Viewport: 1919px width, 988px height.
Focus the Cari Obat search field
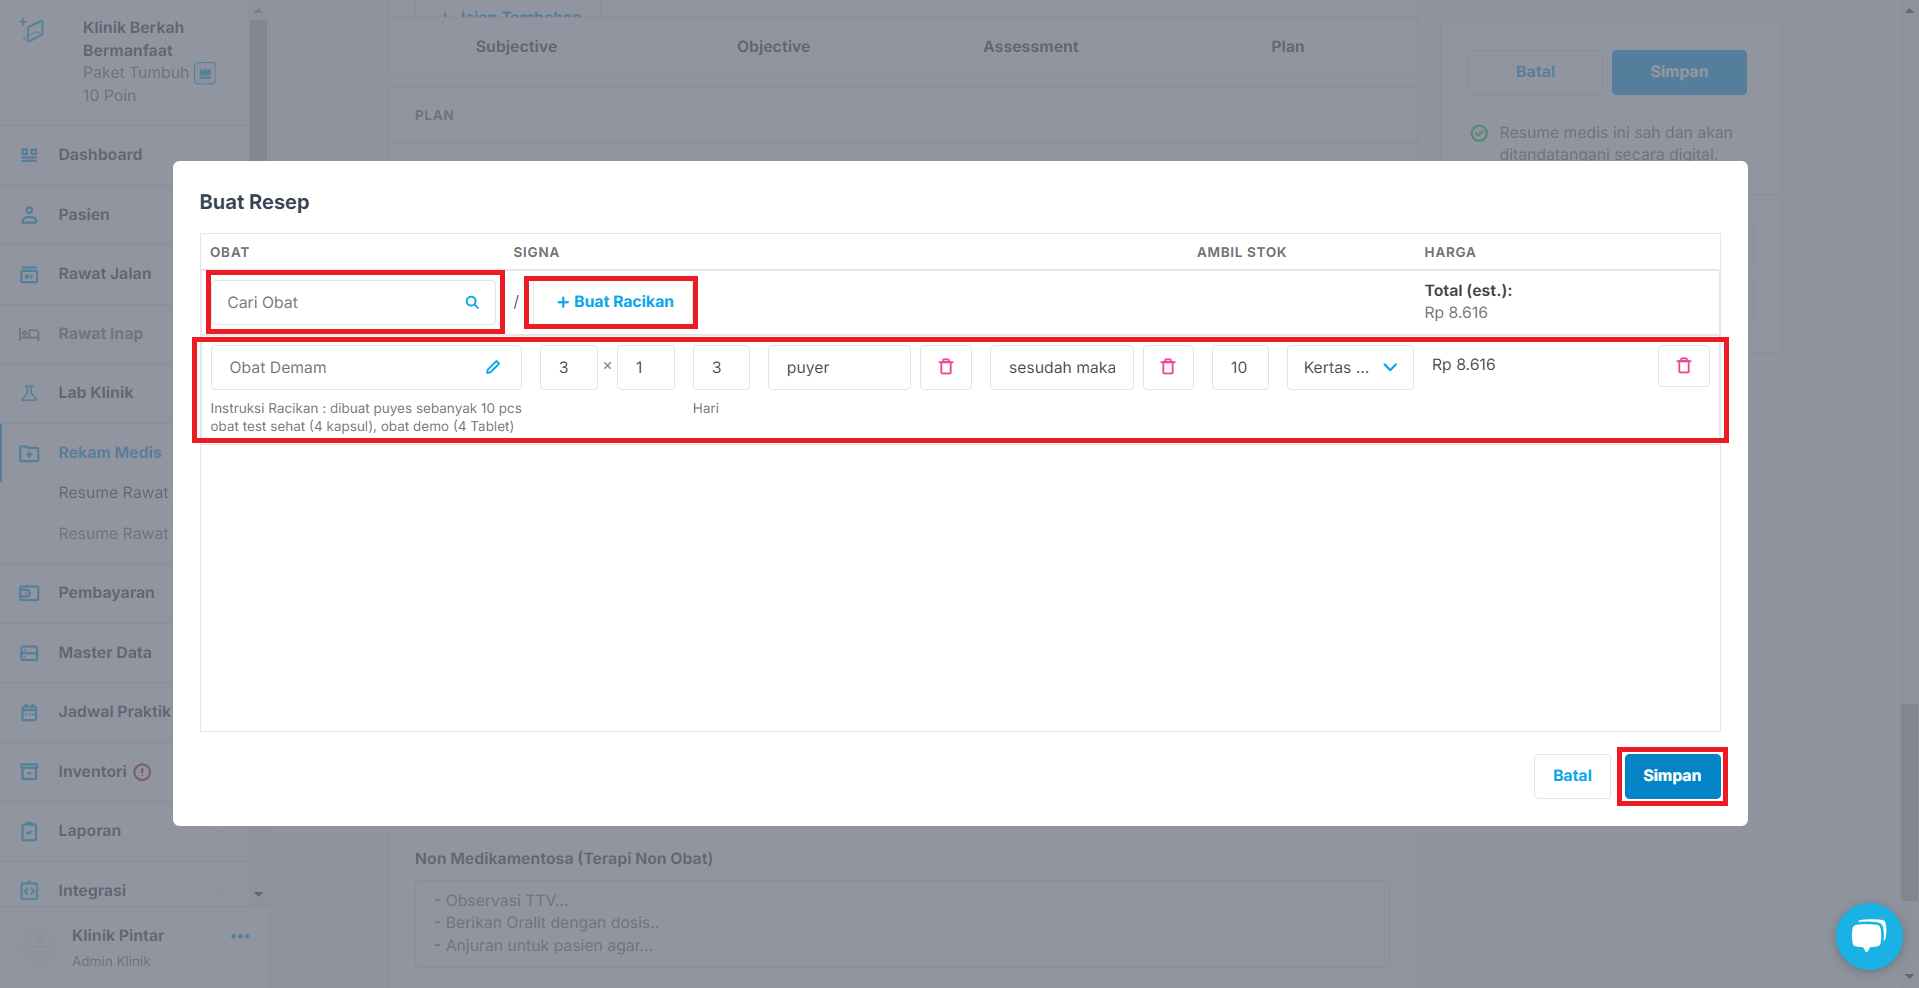(x=355, y=302)
